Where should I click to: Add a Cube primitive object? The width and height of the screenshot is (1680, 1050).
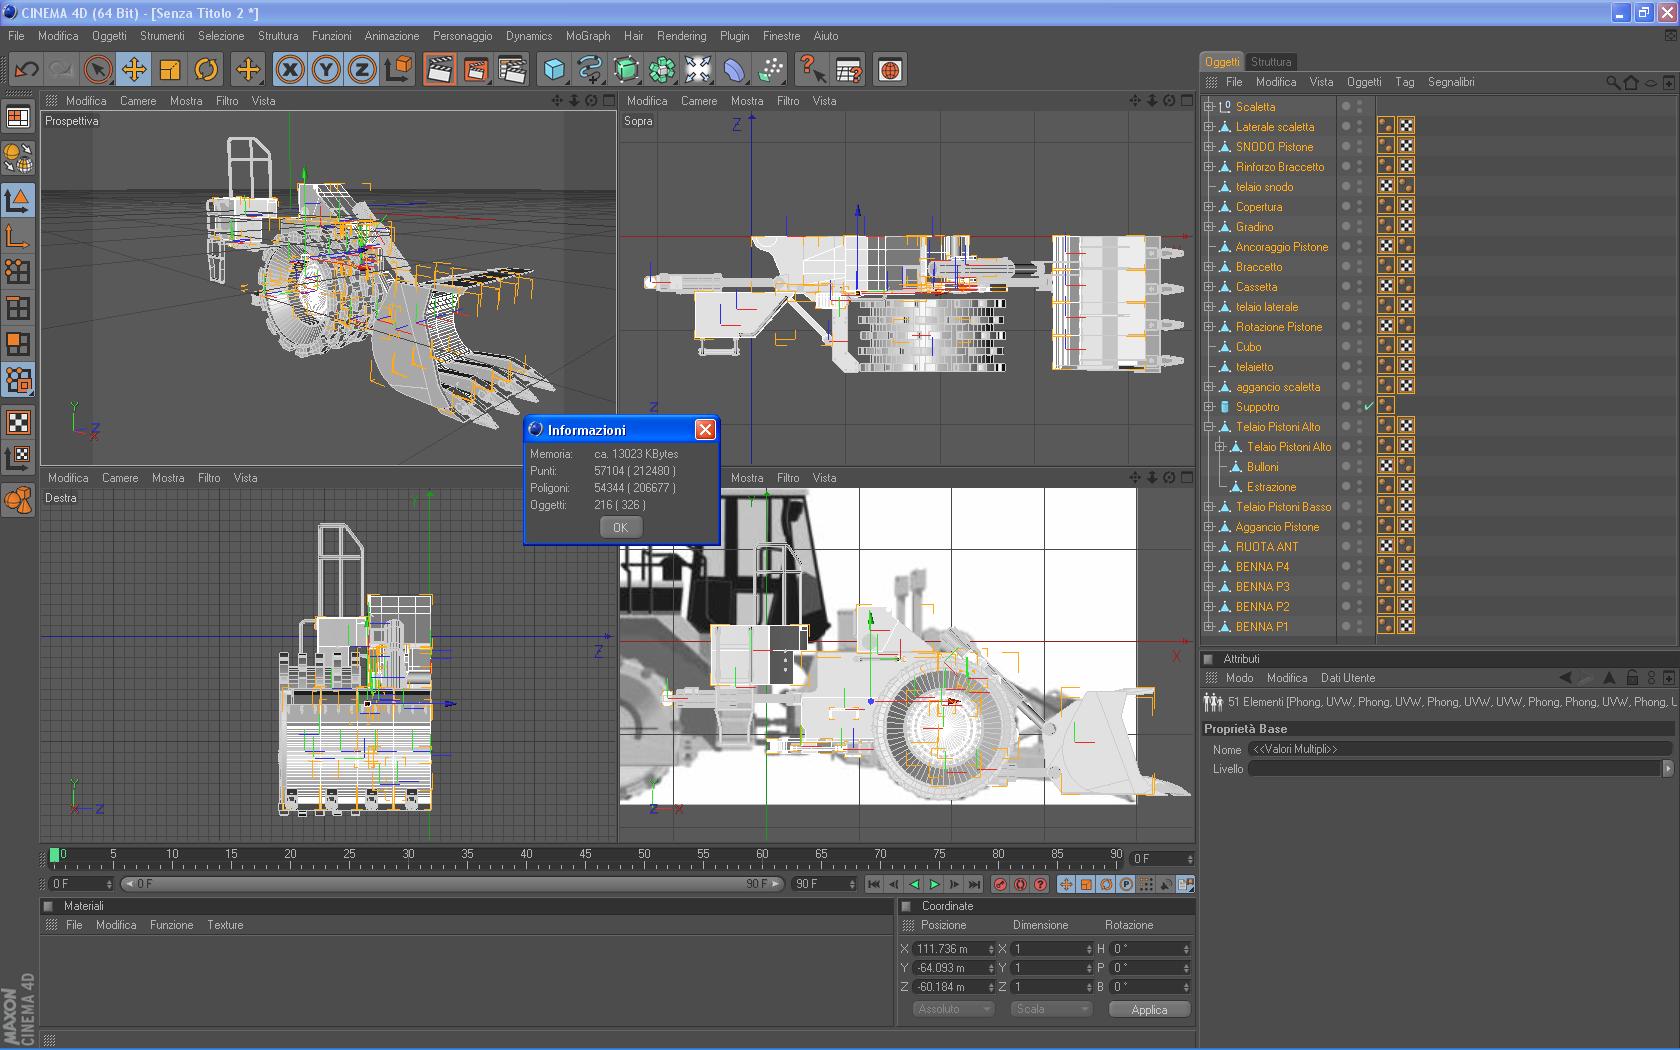(x=554, y=70)
